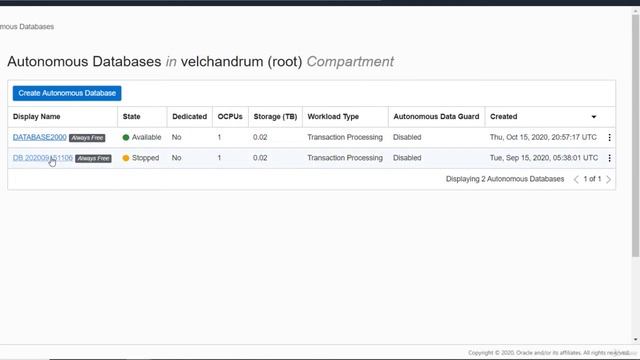Click the Autonomous Data Guard column header
640x360 pixels.
coord(436,117)
